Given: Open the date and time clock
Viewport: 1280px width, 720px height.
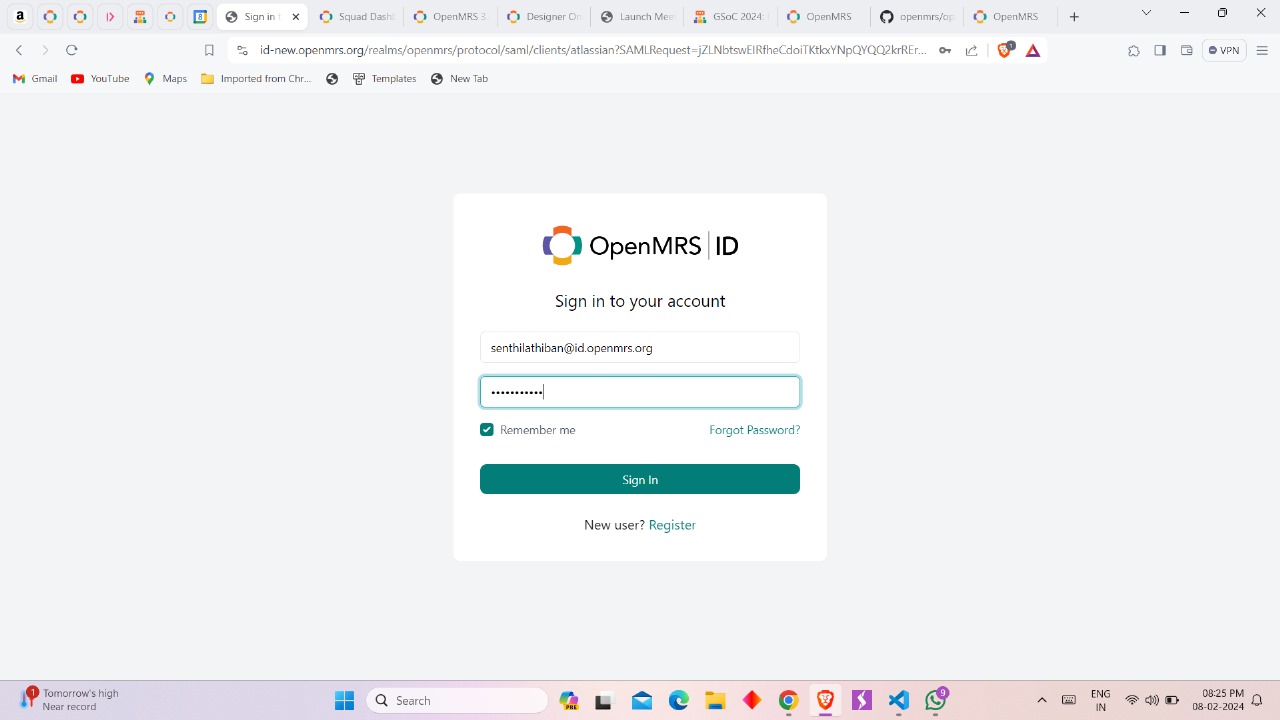Looking at the screenshot, I should pos(1217,700).
